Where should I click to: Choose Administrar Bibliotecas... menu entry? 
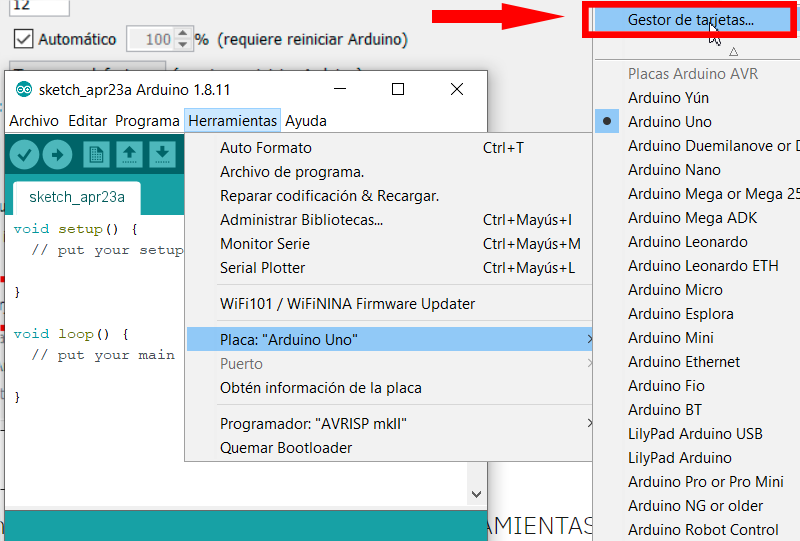pos(301,220)
